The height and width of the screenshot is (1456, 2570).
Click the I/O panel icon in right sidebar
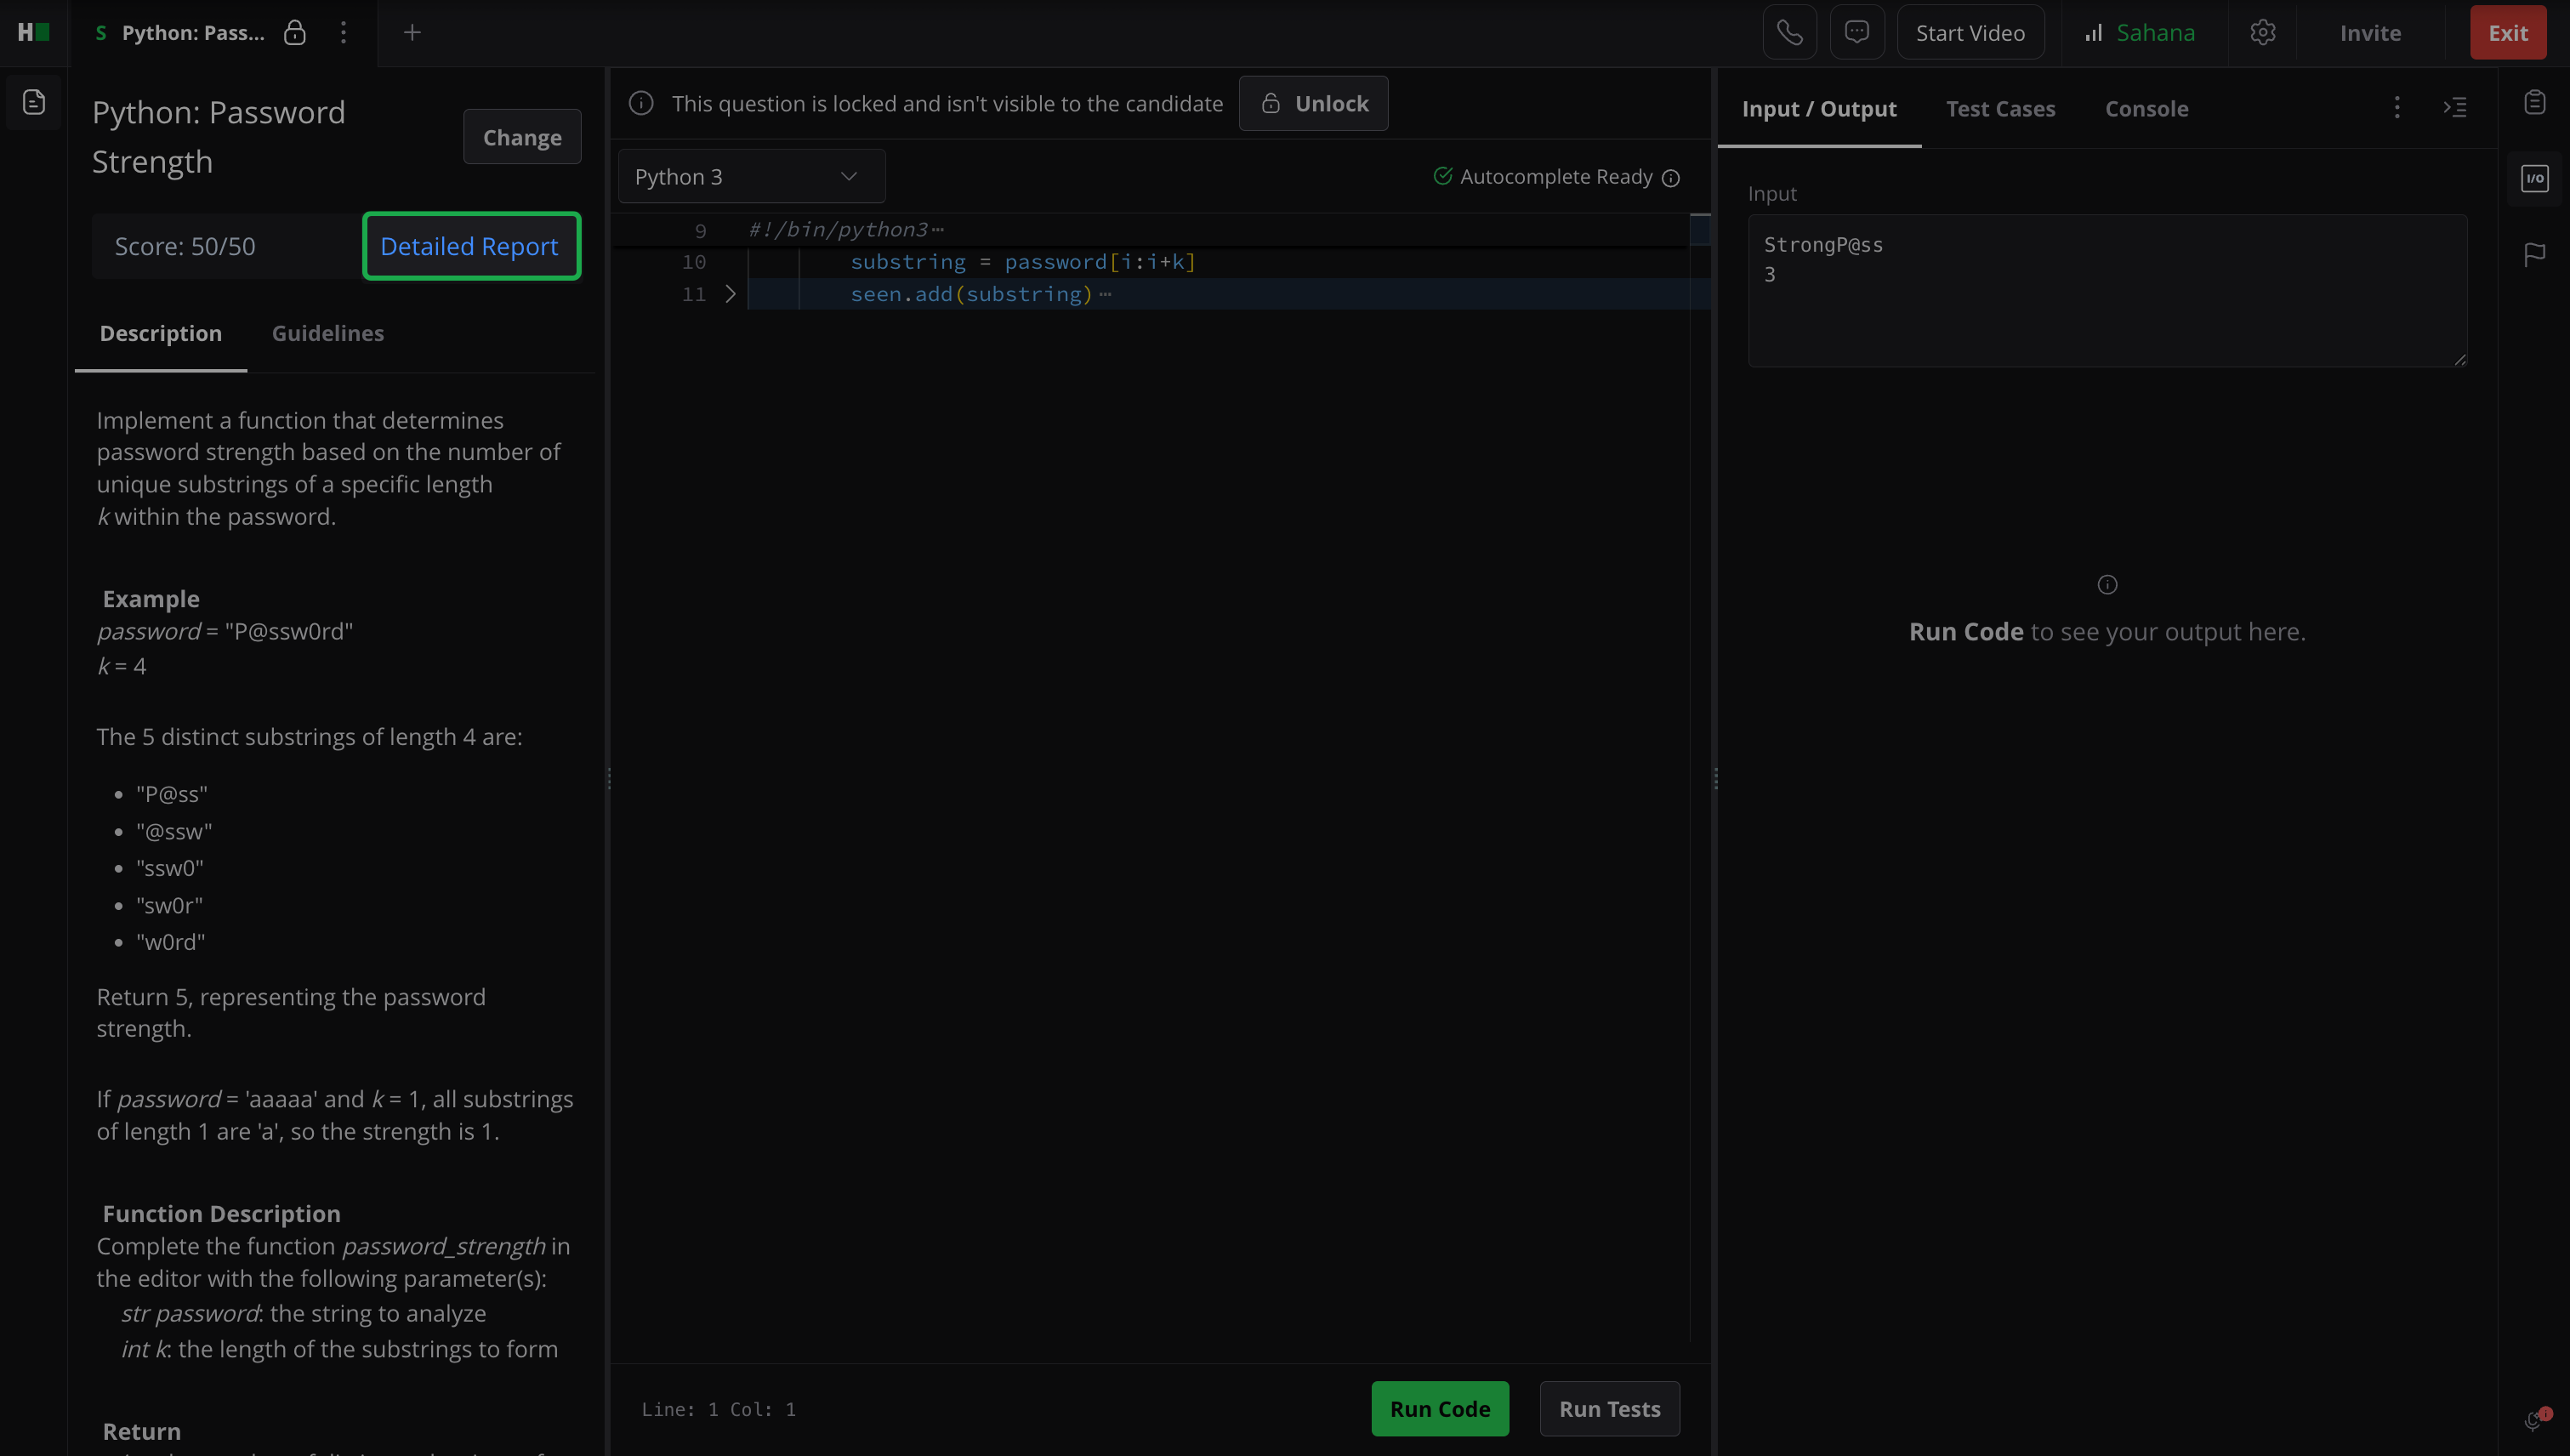(2534, 179)
